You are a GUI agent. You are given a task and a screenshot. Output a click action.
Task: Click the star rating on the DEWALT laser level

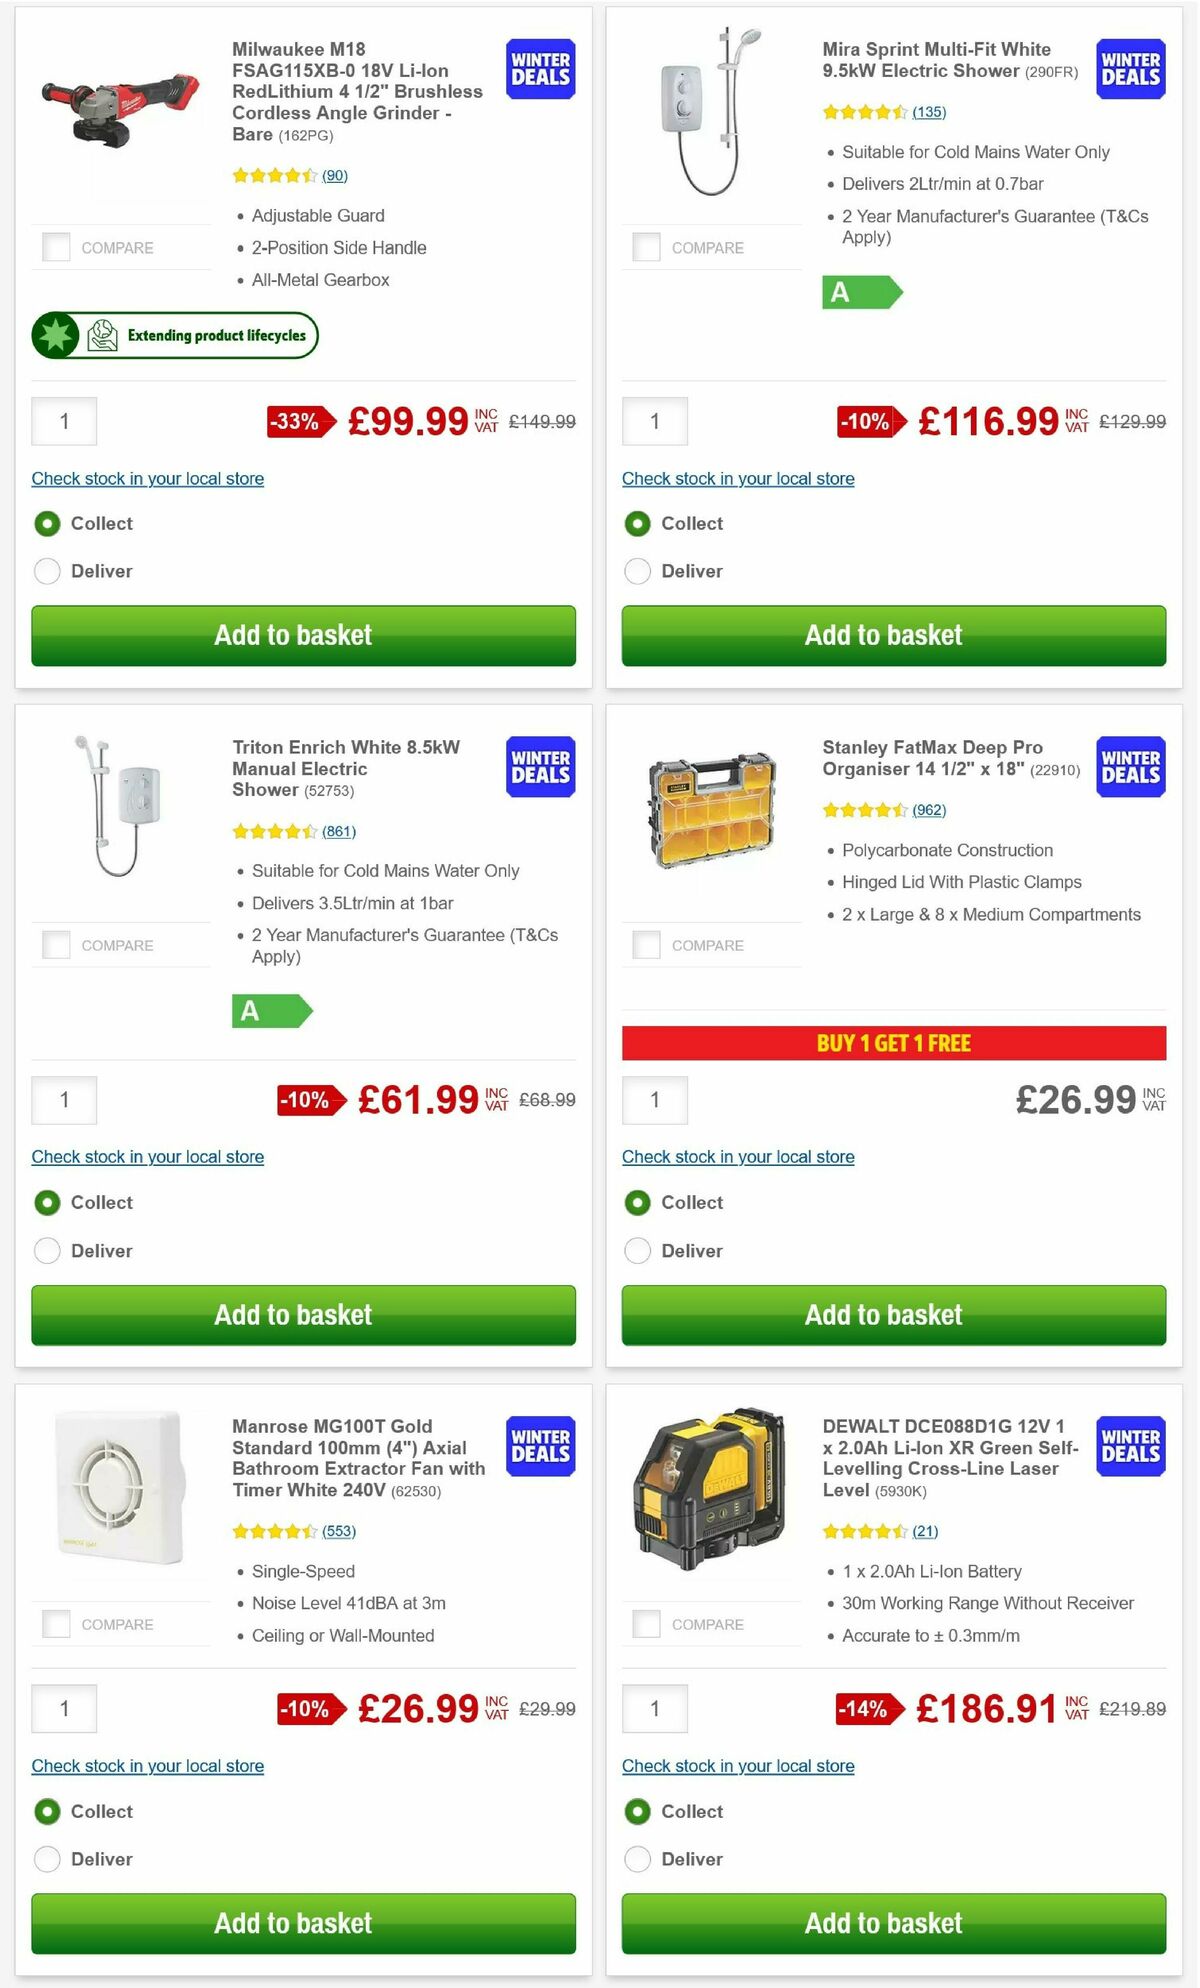pos(865,1531)
